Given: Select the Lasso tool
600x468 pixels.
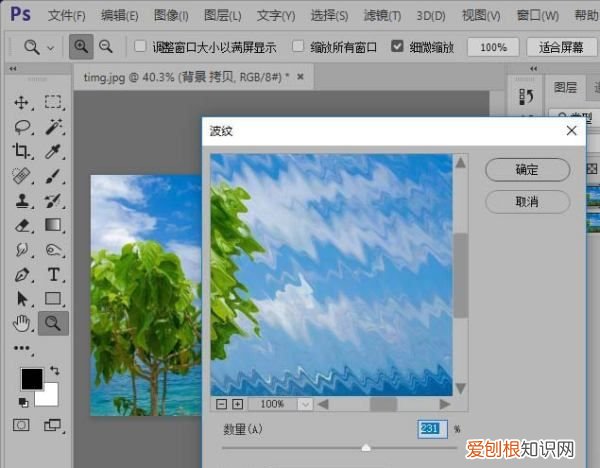Looking at the screenshot, I should pyautogui.click(x=22, y=127).
